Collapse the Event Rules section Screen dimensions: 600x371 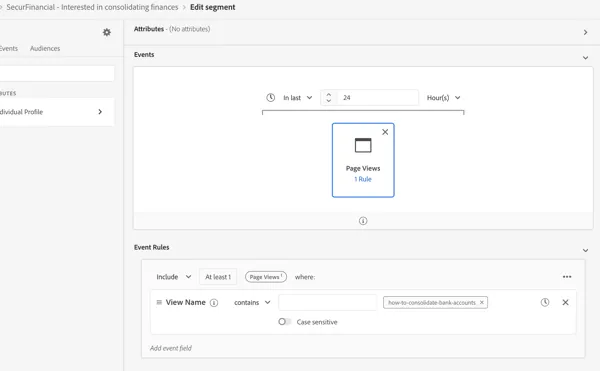(x=585, y=250)
